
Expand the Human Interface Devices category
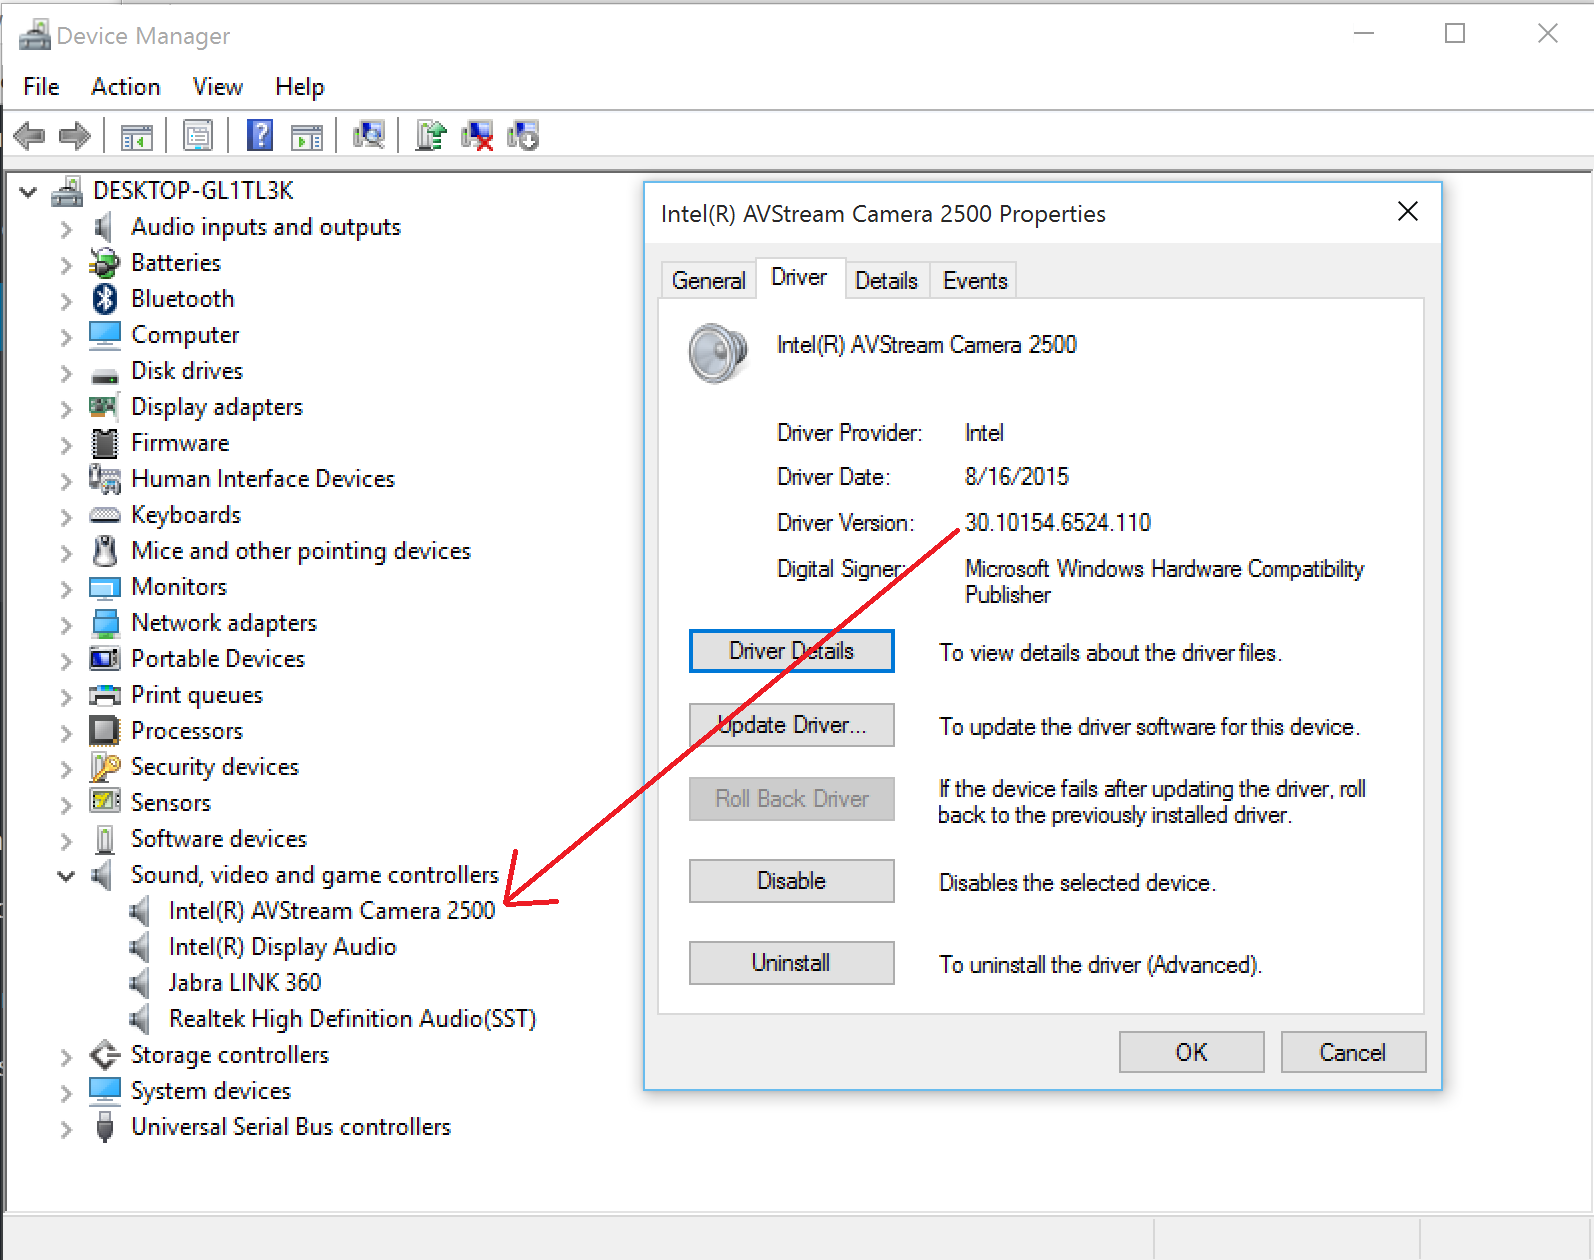[x=66, y=481]
